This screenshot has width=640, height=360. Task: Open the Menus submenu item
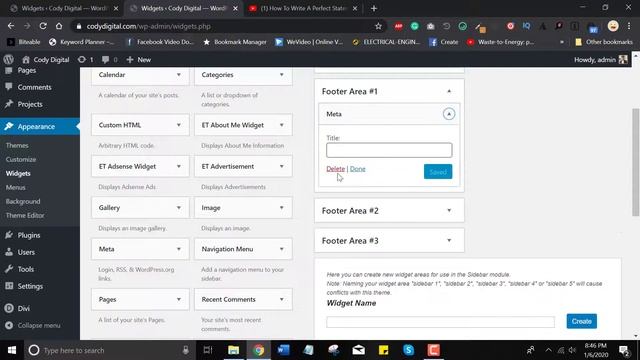pos(16,187)
